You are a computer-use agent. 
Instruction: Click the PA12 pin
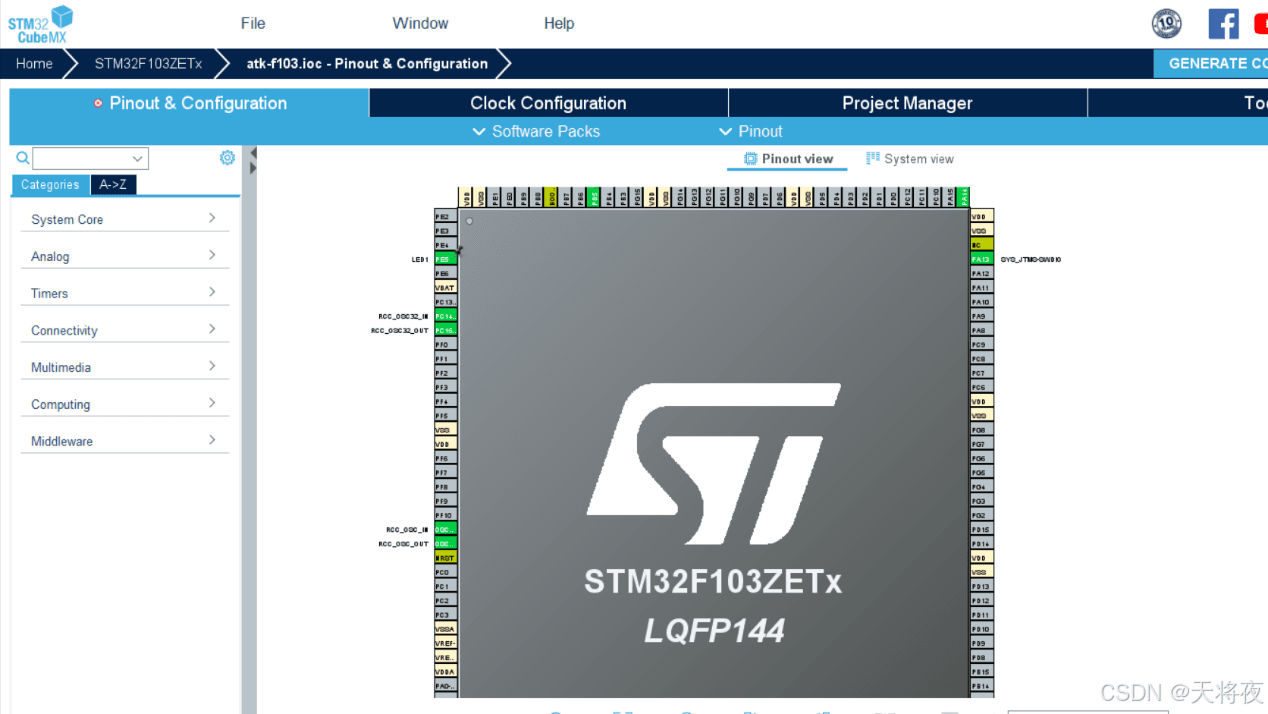[982, 273]
